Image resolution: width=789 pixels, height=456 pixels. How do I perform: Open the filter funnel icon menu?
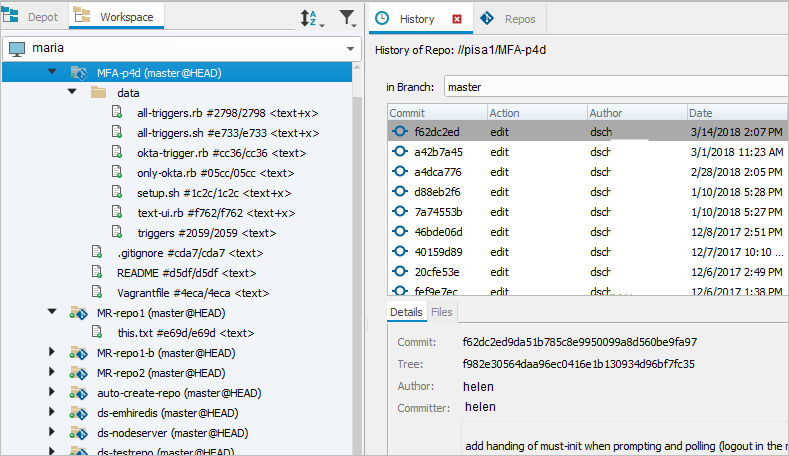[346, 18]
